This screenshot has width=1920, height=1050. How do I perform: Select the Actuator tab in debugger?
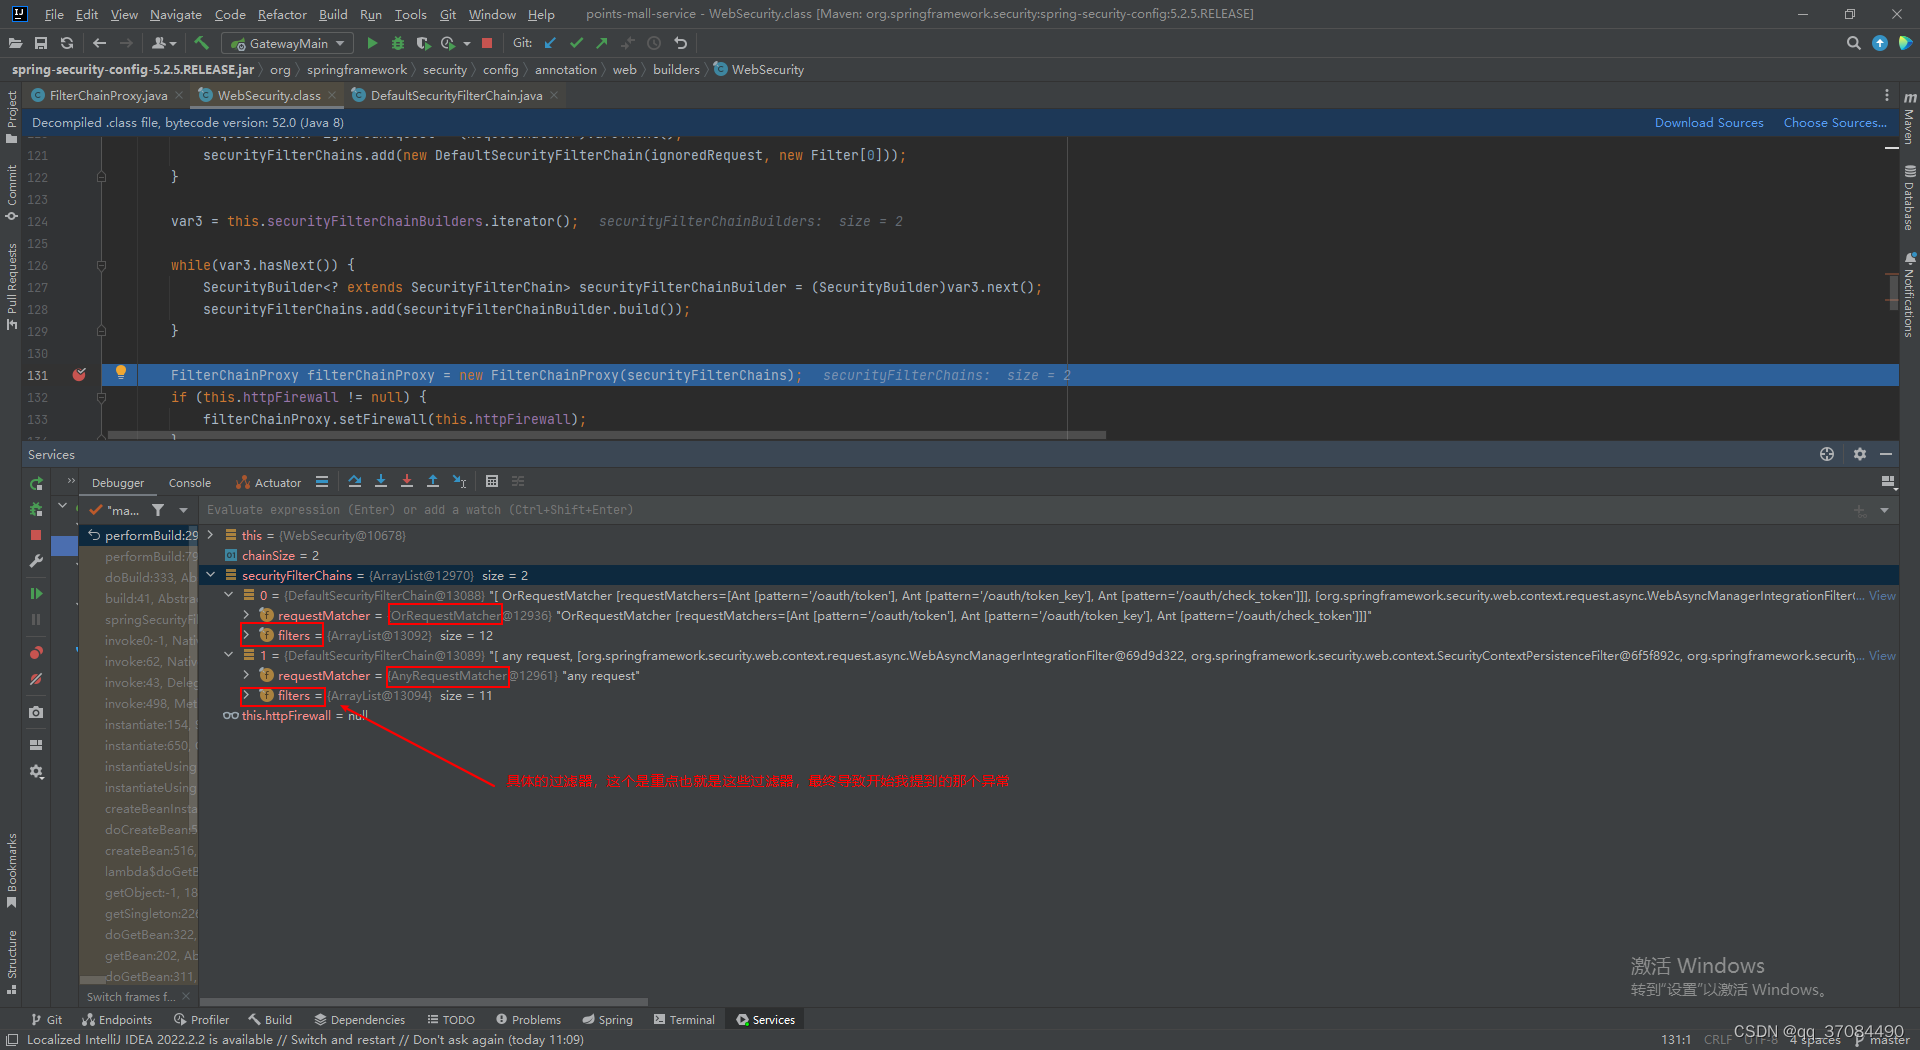pos(276,482)
